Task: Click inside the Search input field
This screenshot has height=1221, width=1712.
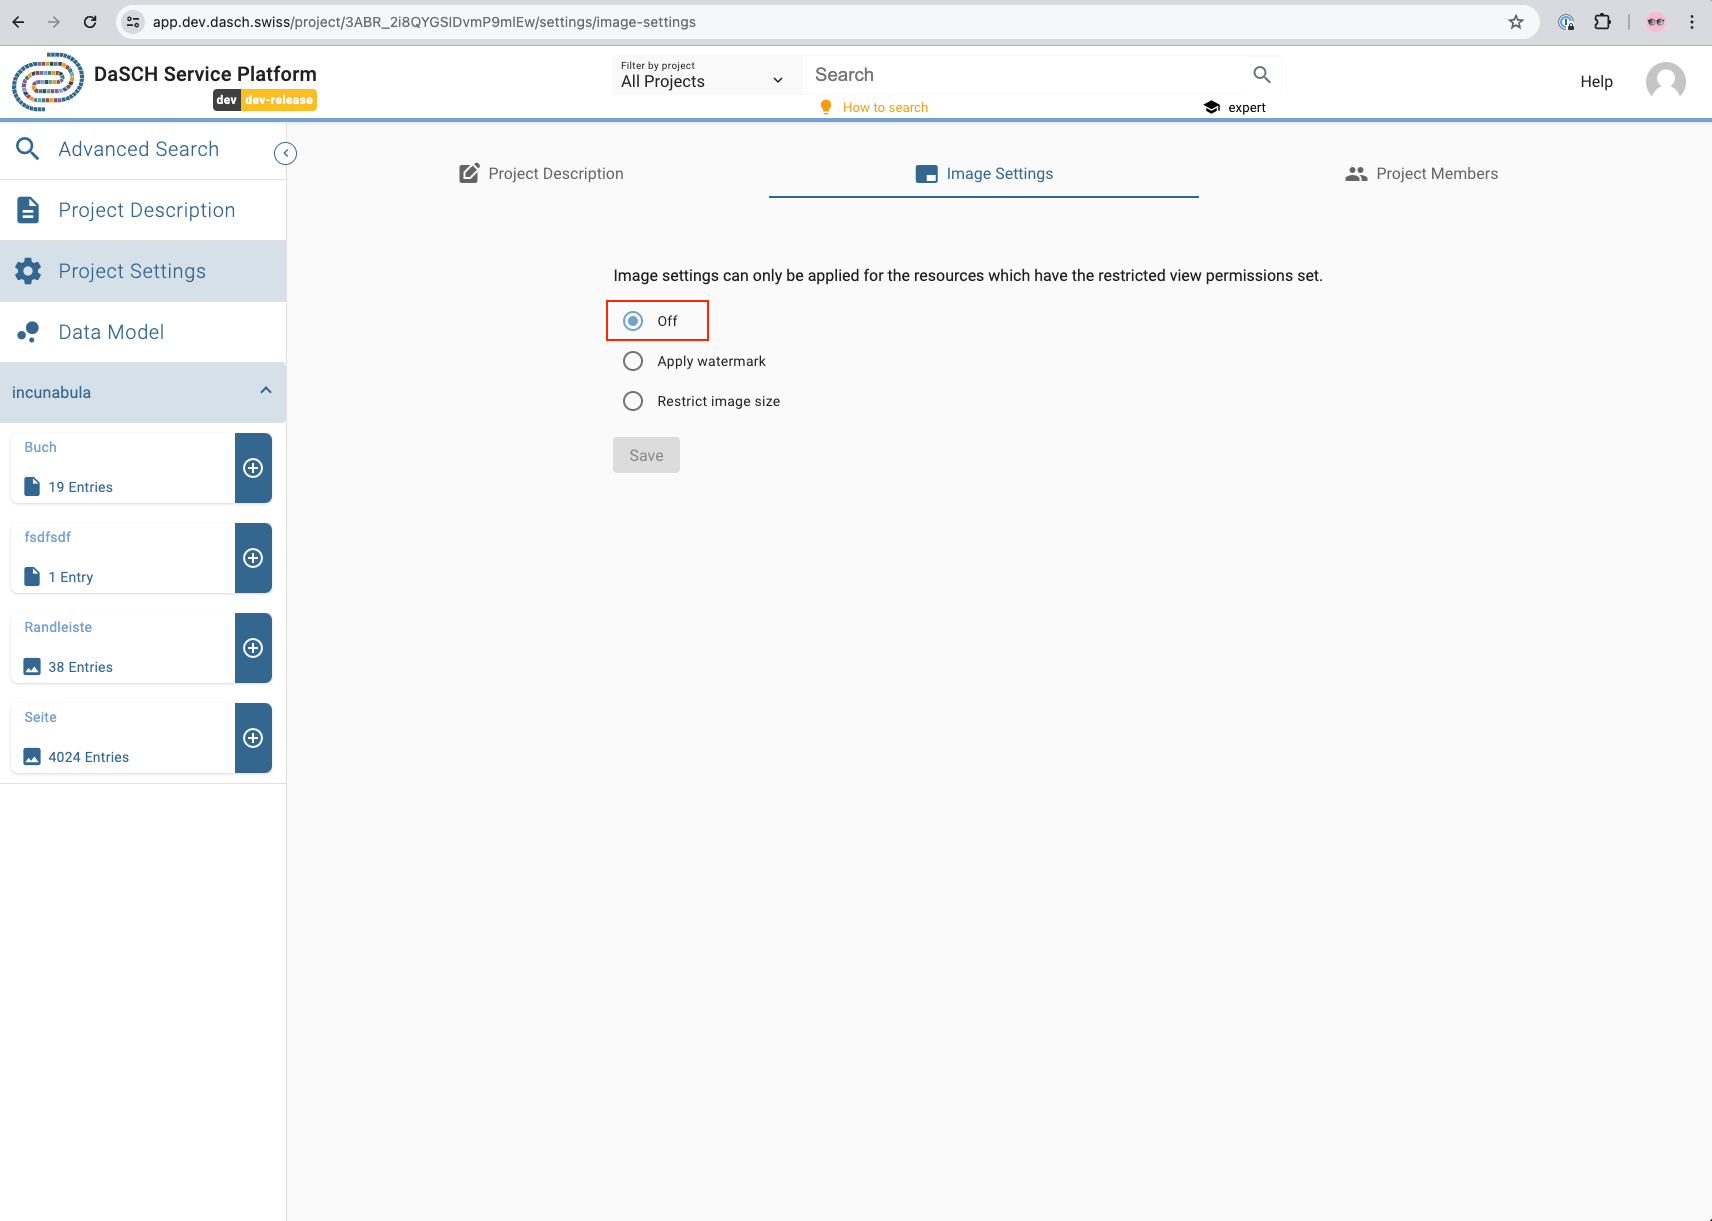Action: pyautogui.click(x=1000, y=74)
